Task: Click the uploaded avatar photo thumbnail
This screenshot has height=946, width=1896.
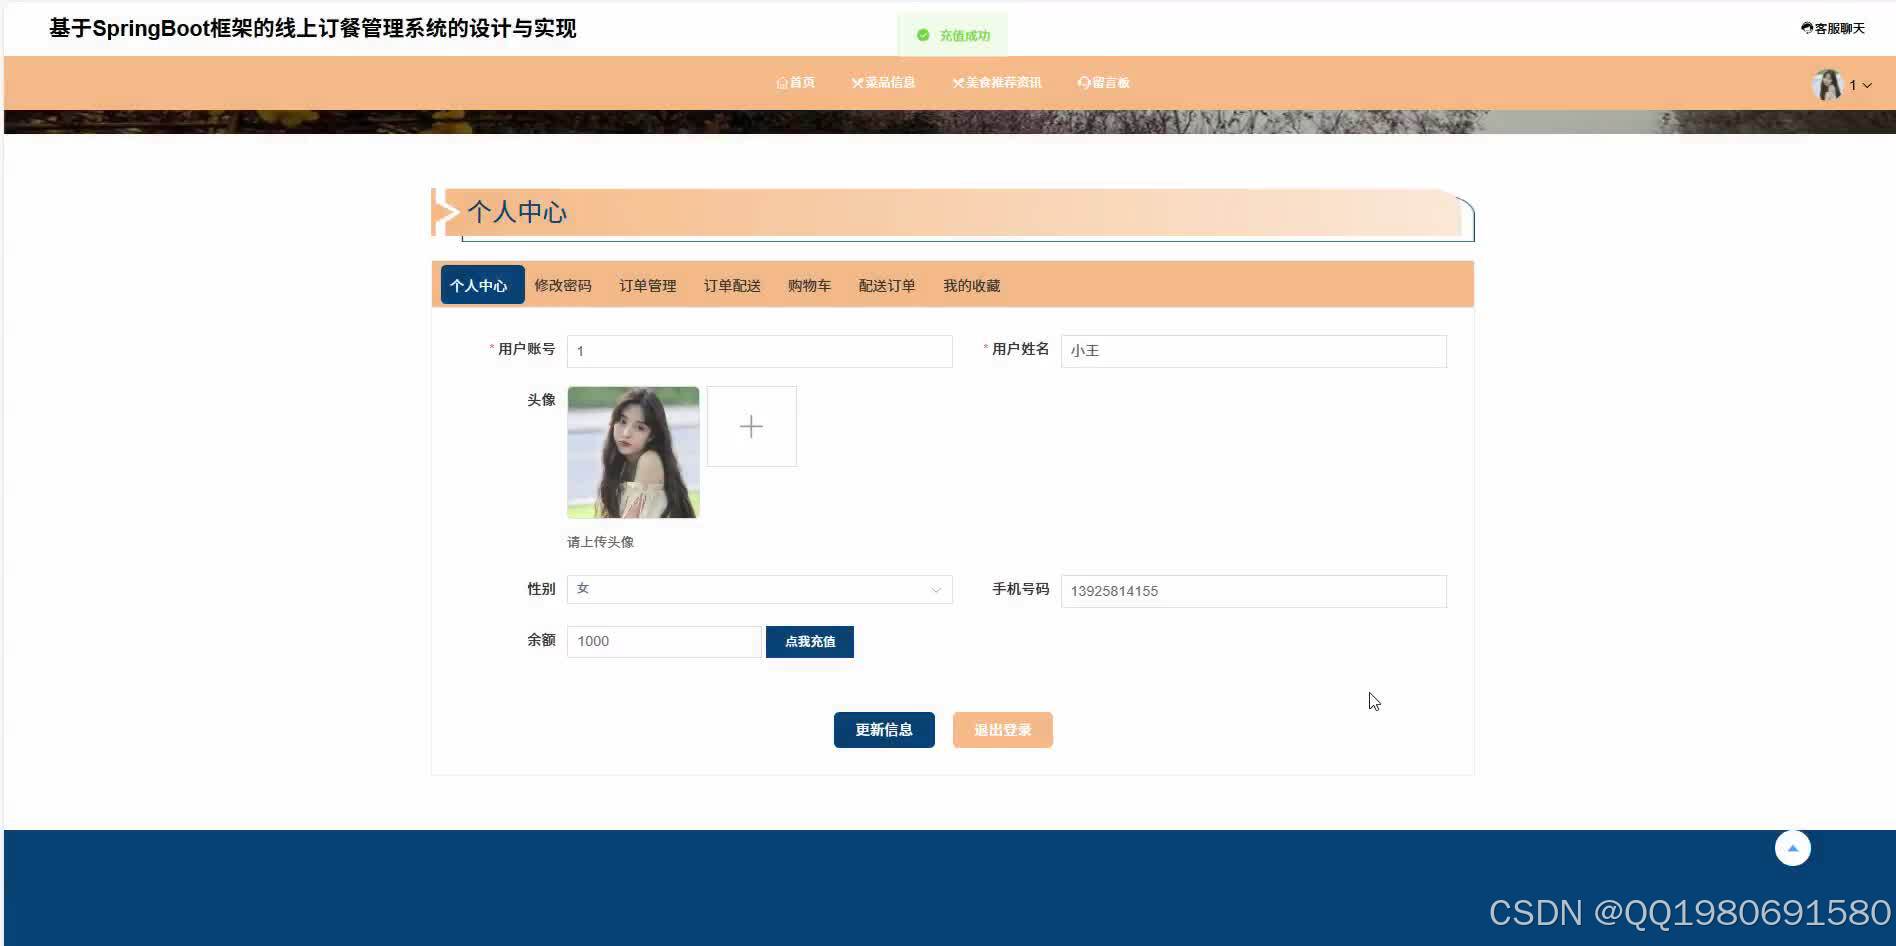Action: (x=633, y=452)
